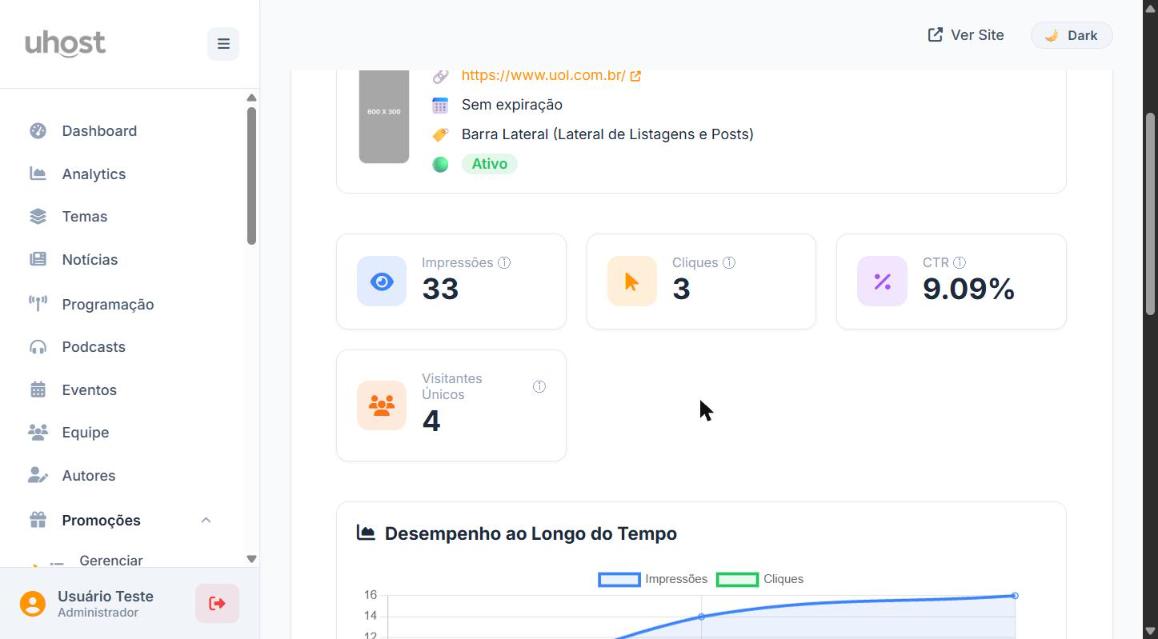
Task: Click the Ativo status badge
Action: pyautogui.click(x=490, y=164)
